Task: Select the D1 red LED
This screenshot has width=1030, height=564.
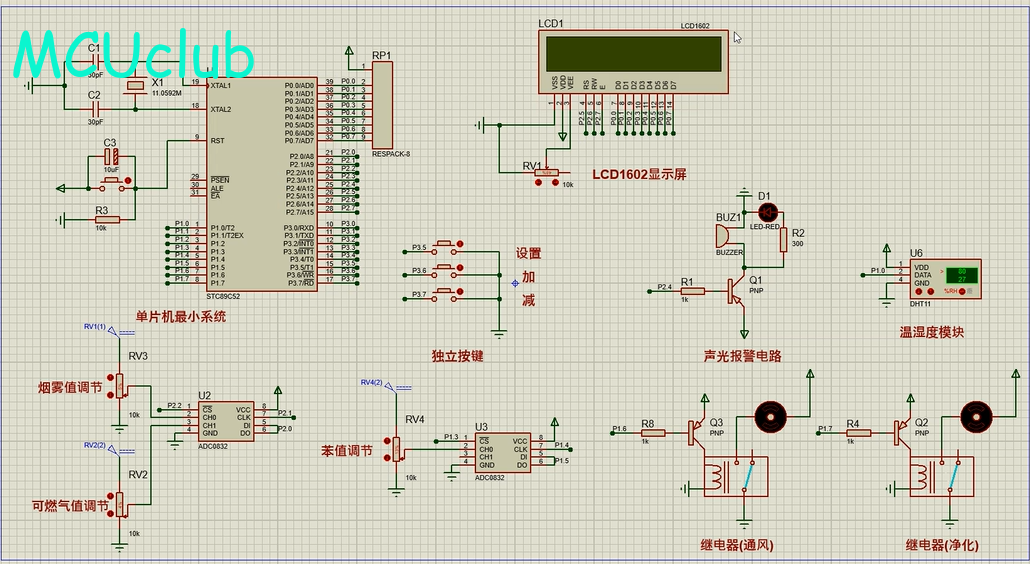Action: point(767,212)
